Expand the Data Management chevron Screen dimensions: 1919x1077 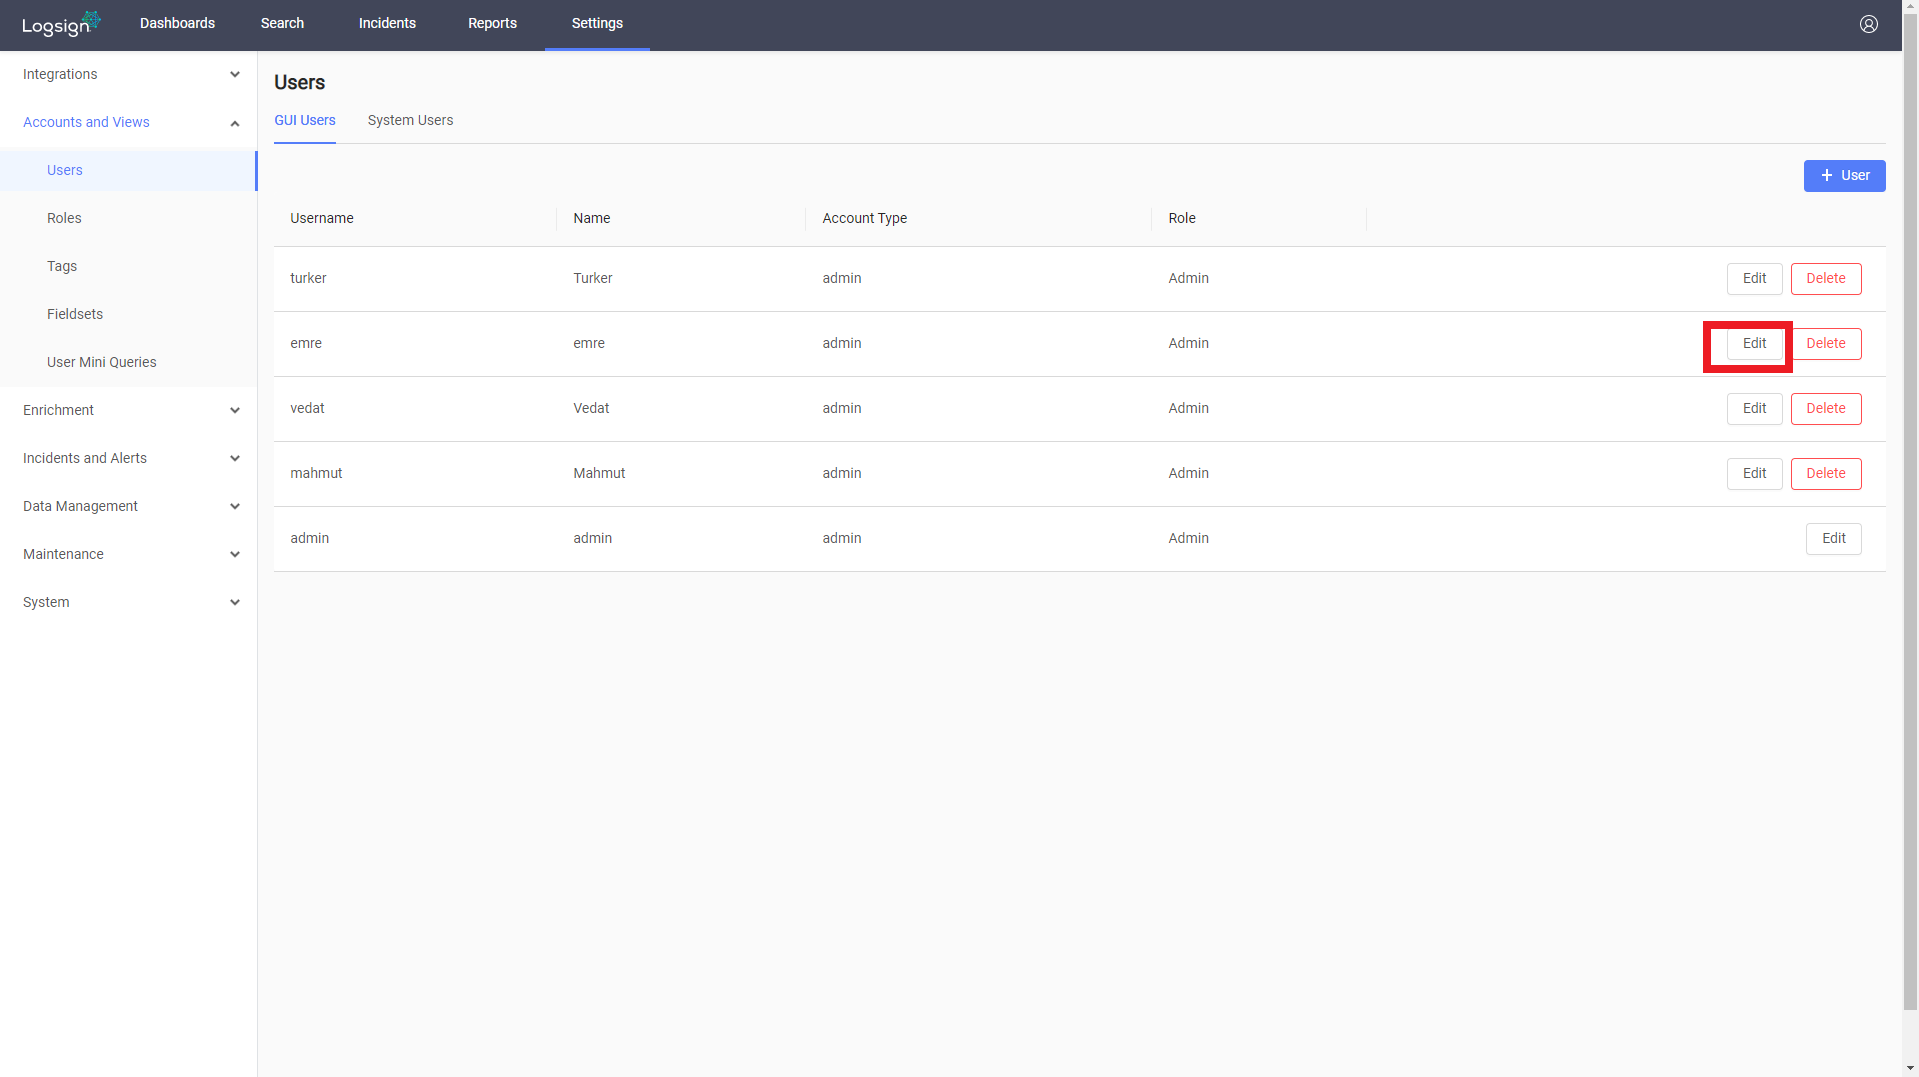[x=235, y=506]
